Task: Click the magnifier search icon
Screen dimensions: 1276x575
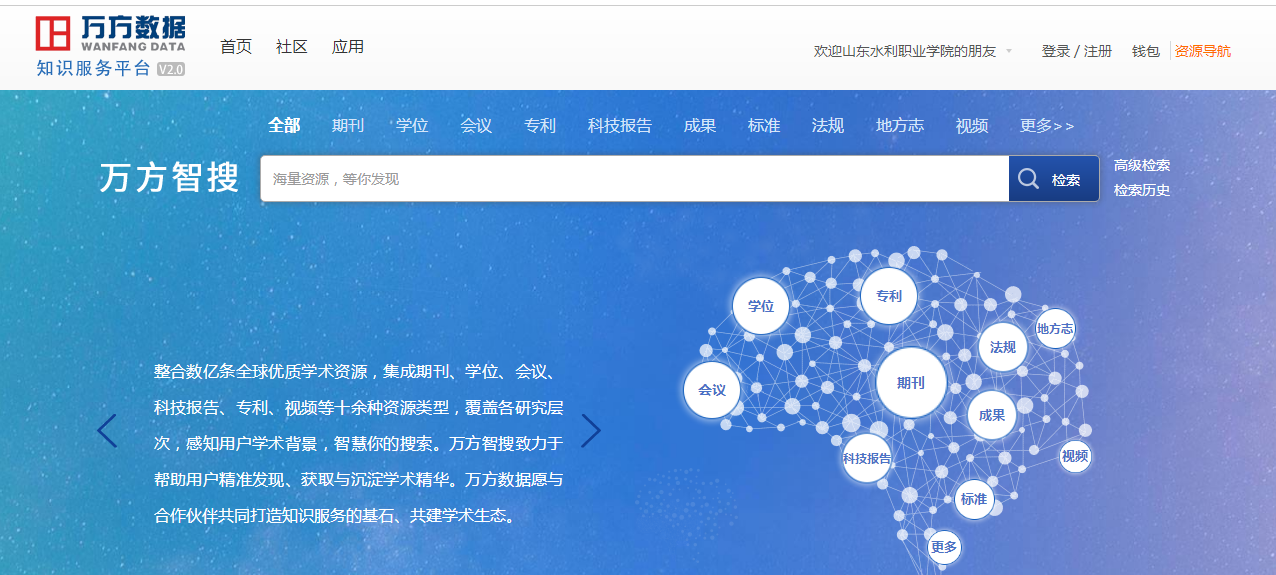Action: (1028, 179)
